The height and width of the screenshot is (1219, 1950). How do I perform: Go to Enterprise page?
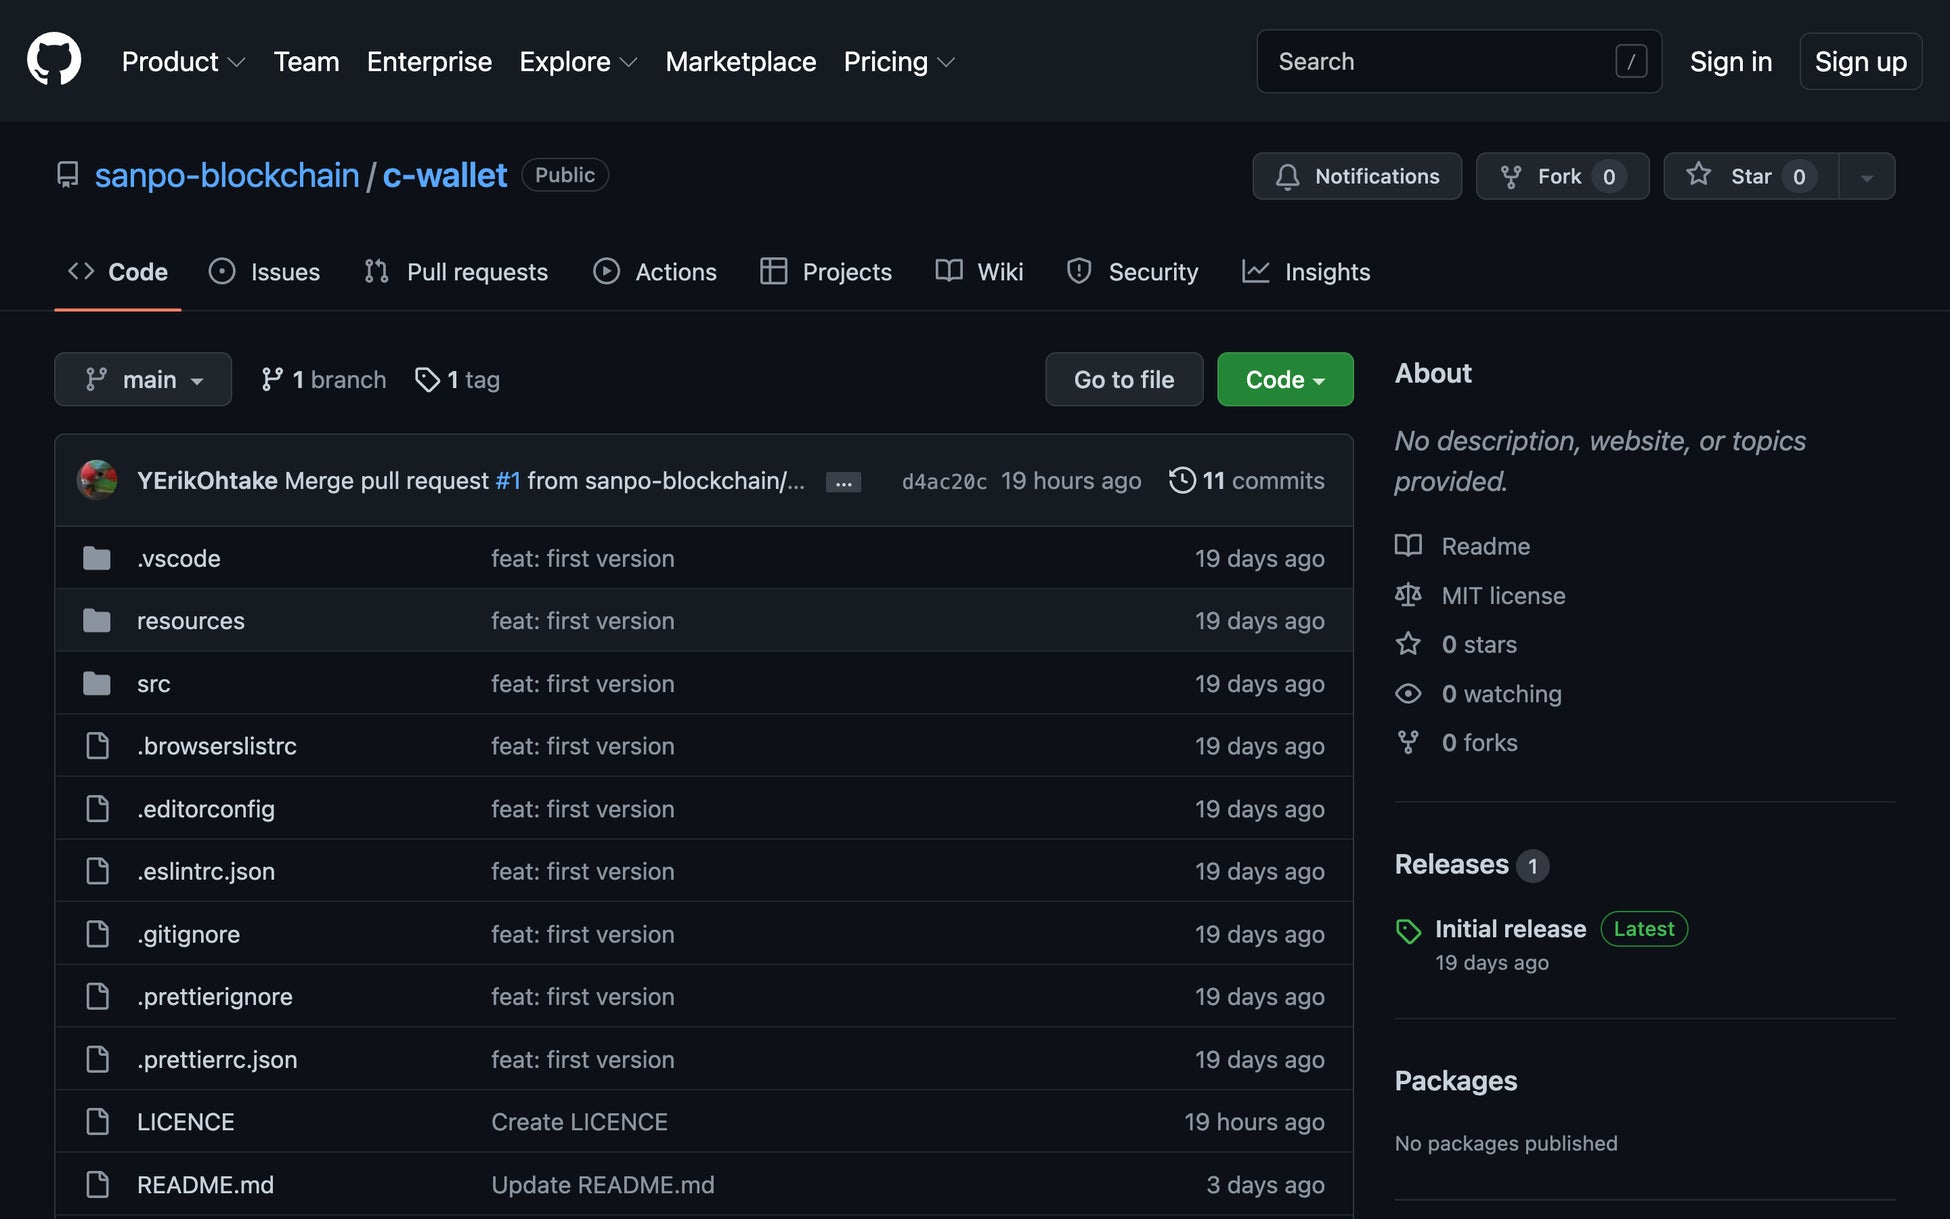pyautogui.click(x=429, y=61)
